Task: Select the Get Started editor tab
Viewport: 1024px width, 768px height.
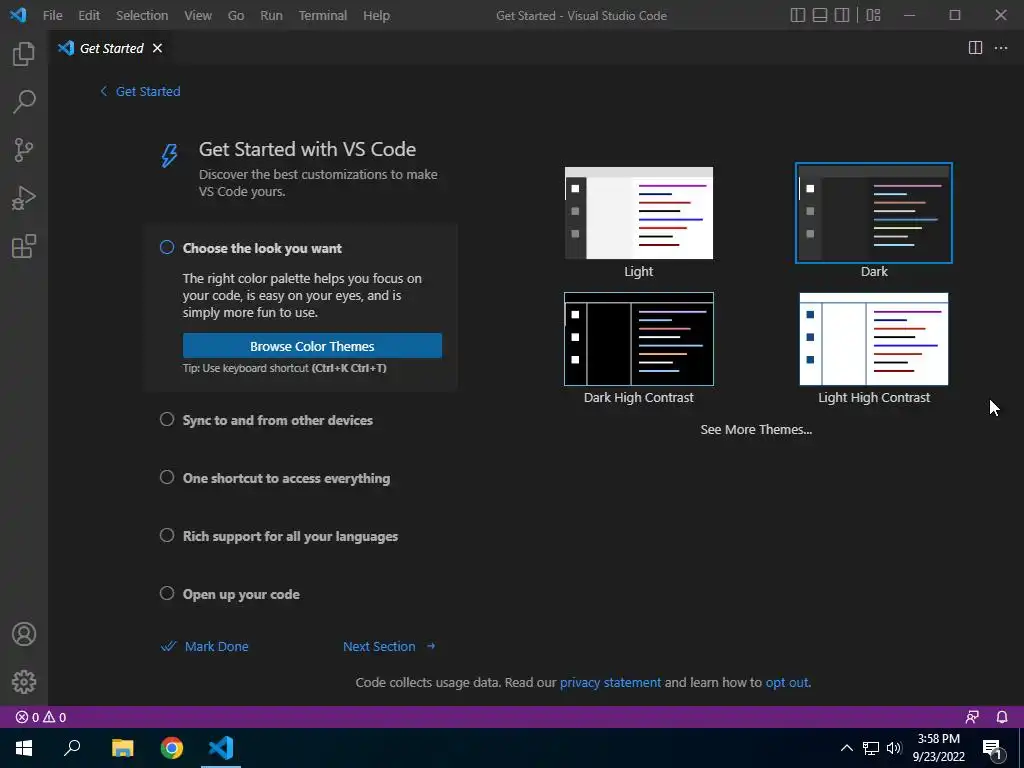Action: (111, 48)
